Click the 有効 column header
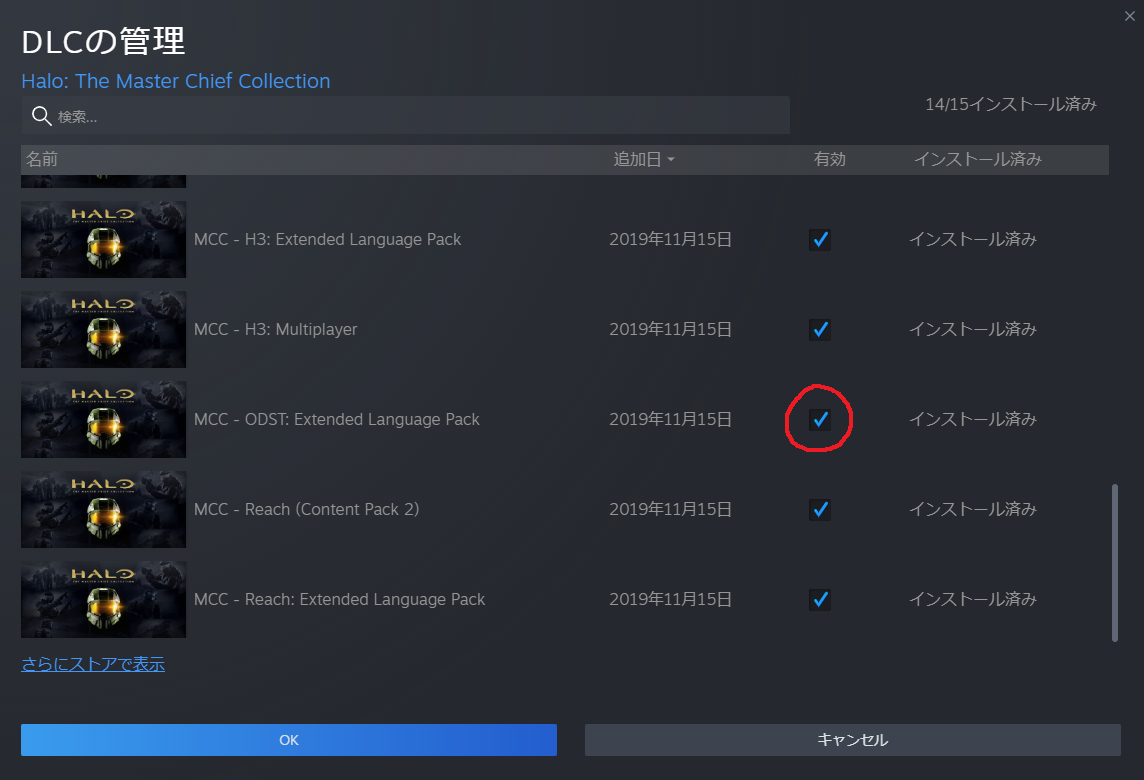1144x780 pixels. [830, 159]
